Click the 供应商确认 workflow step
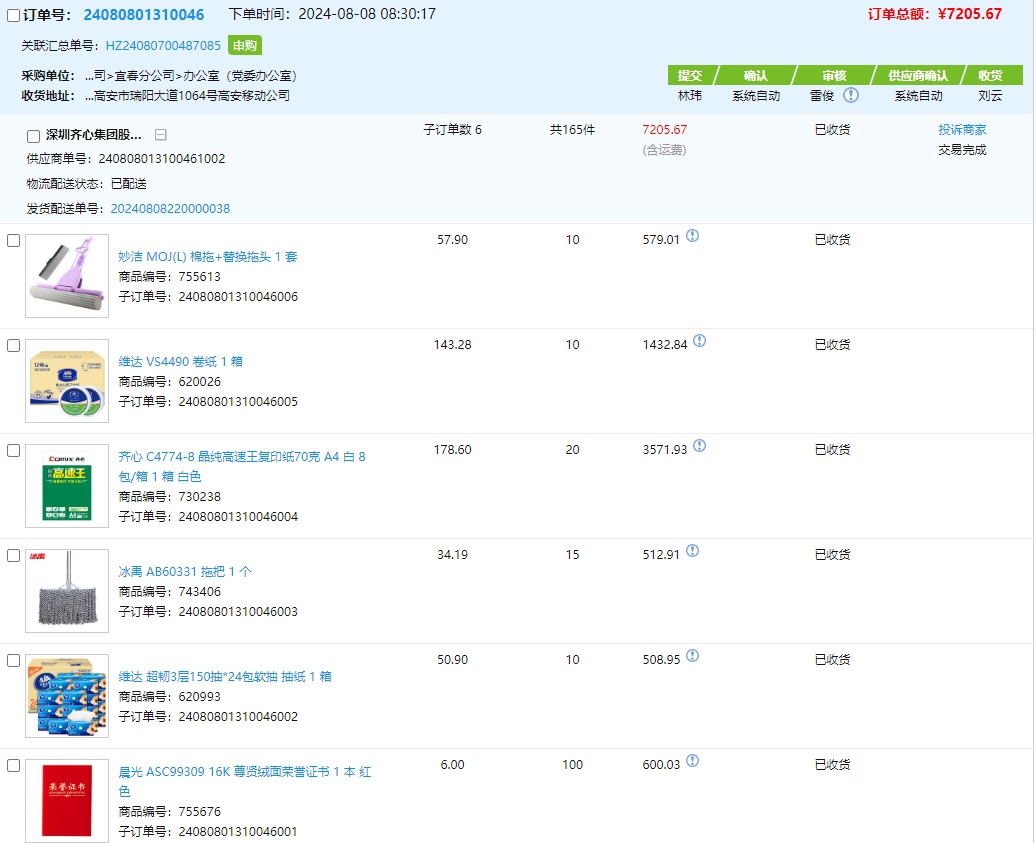1035x843 pixels. 918,75
